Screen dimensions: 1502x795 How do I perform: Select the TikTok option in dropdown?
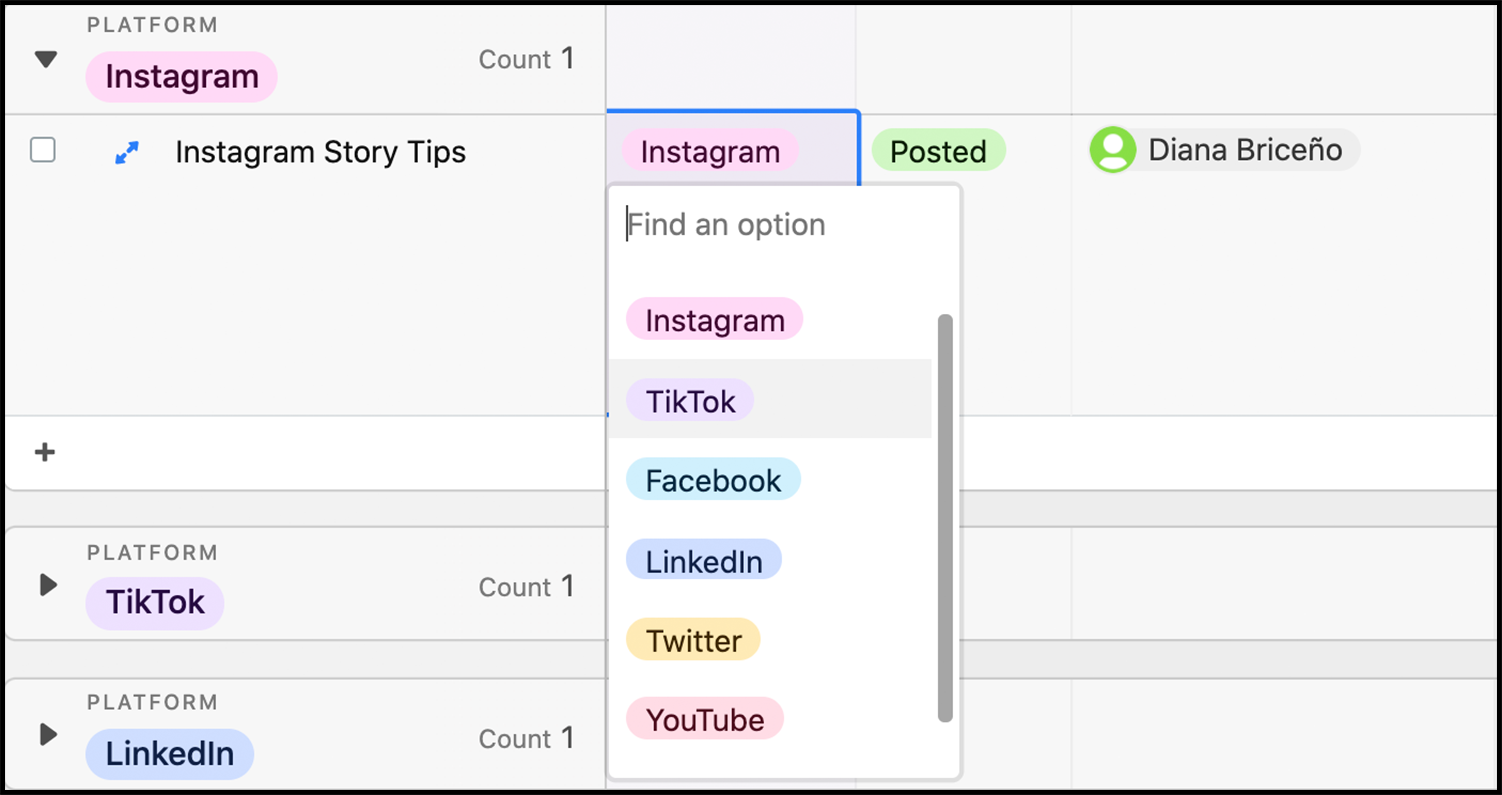pos(690,400)
